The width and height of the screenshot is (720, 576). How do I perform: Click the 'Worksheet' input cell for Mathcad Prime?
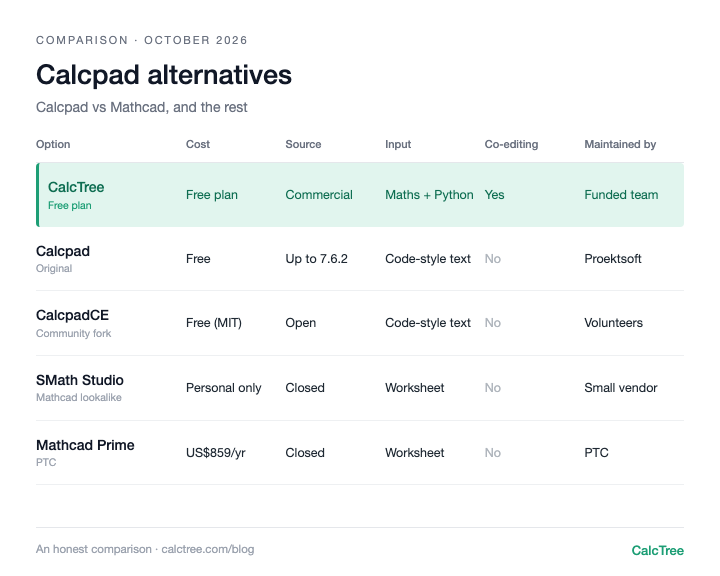click(x=414, y=453)
